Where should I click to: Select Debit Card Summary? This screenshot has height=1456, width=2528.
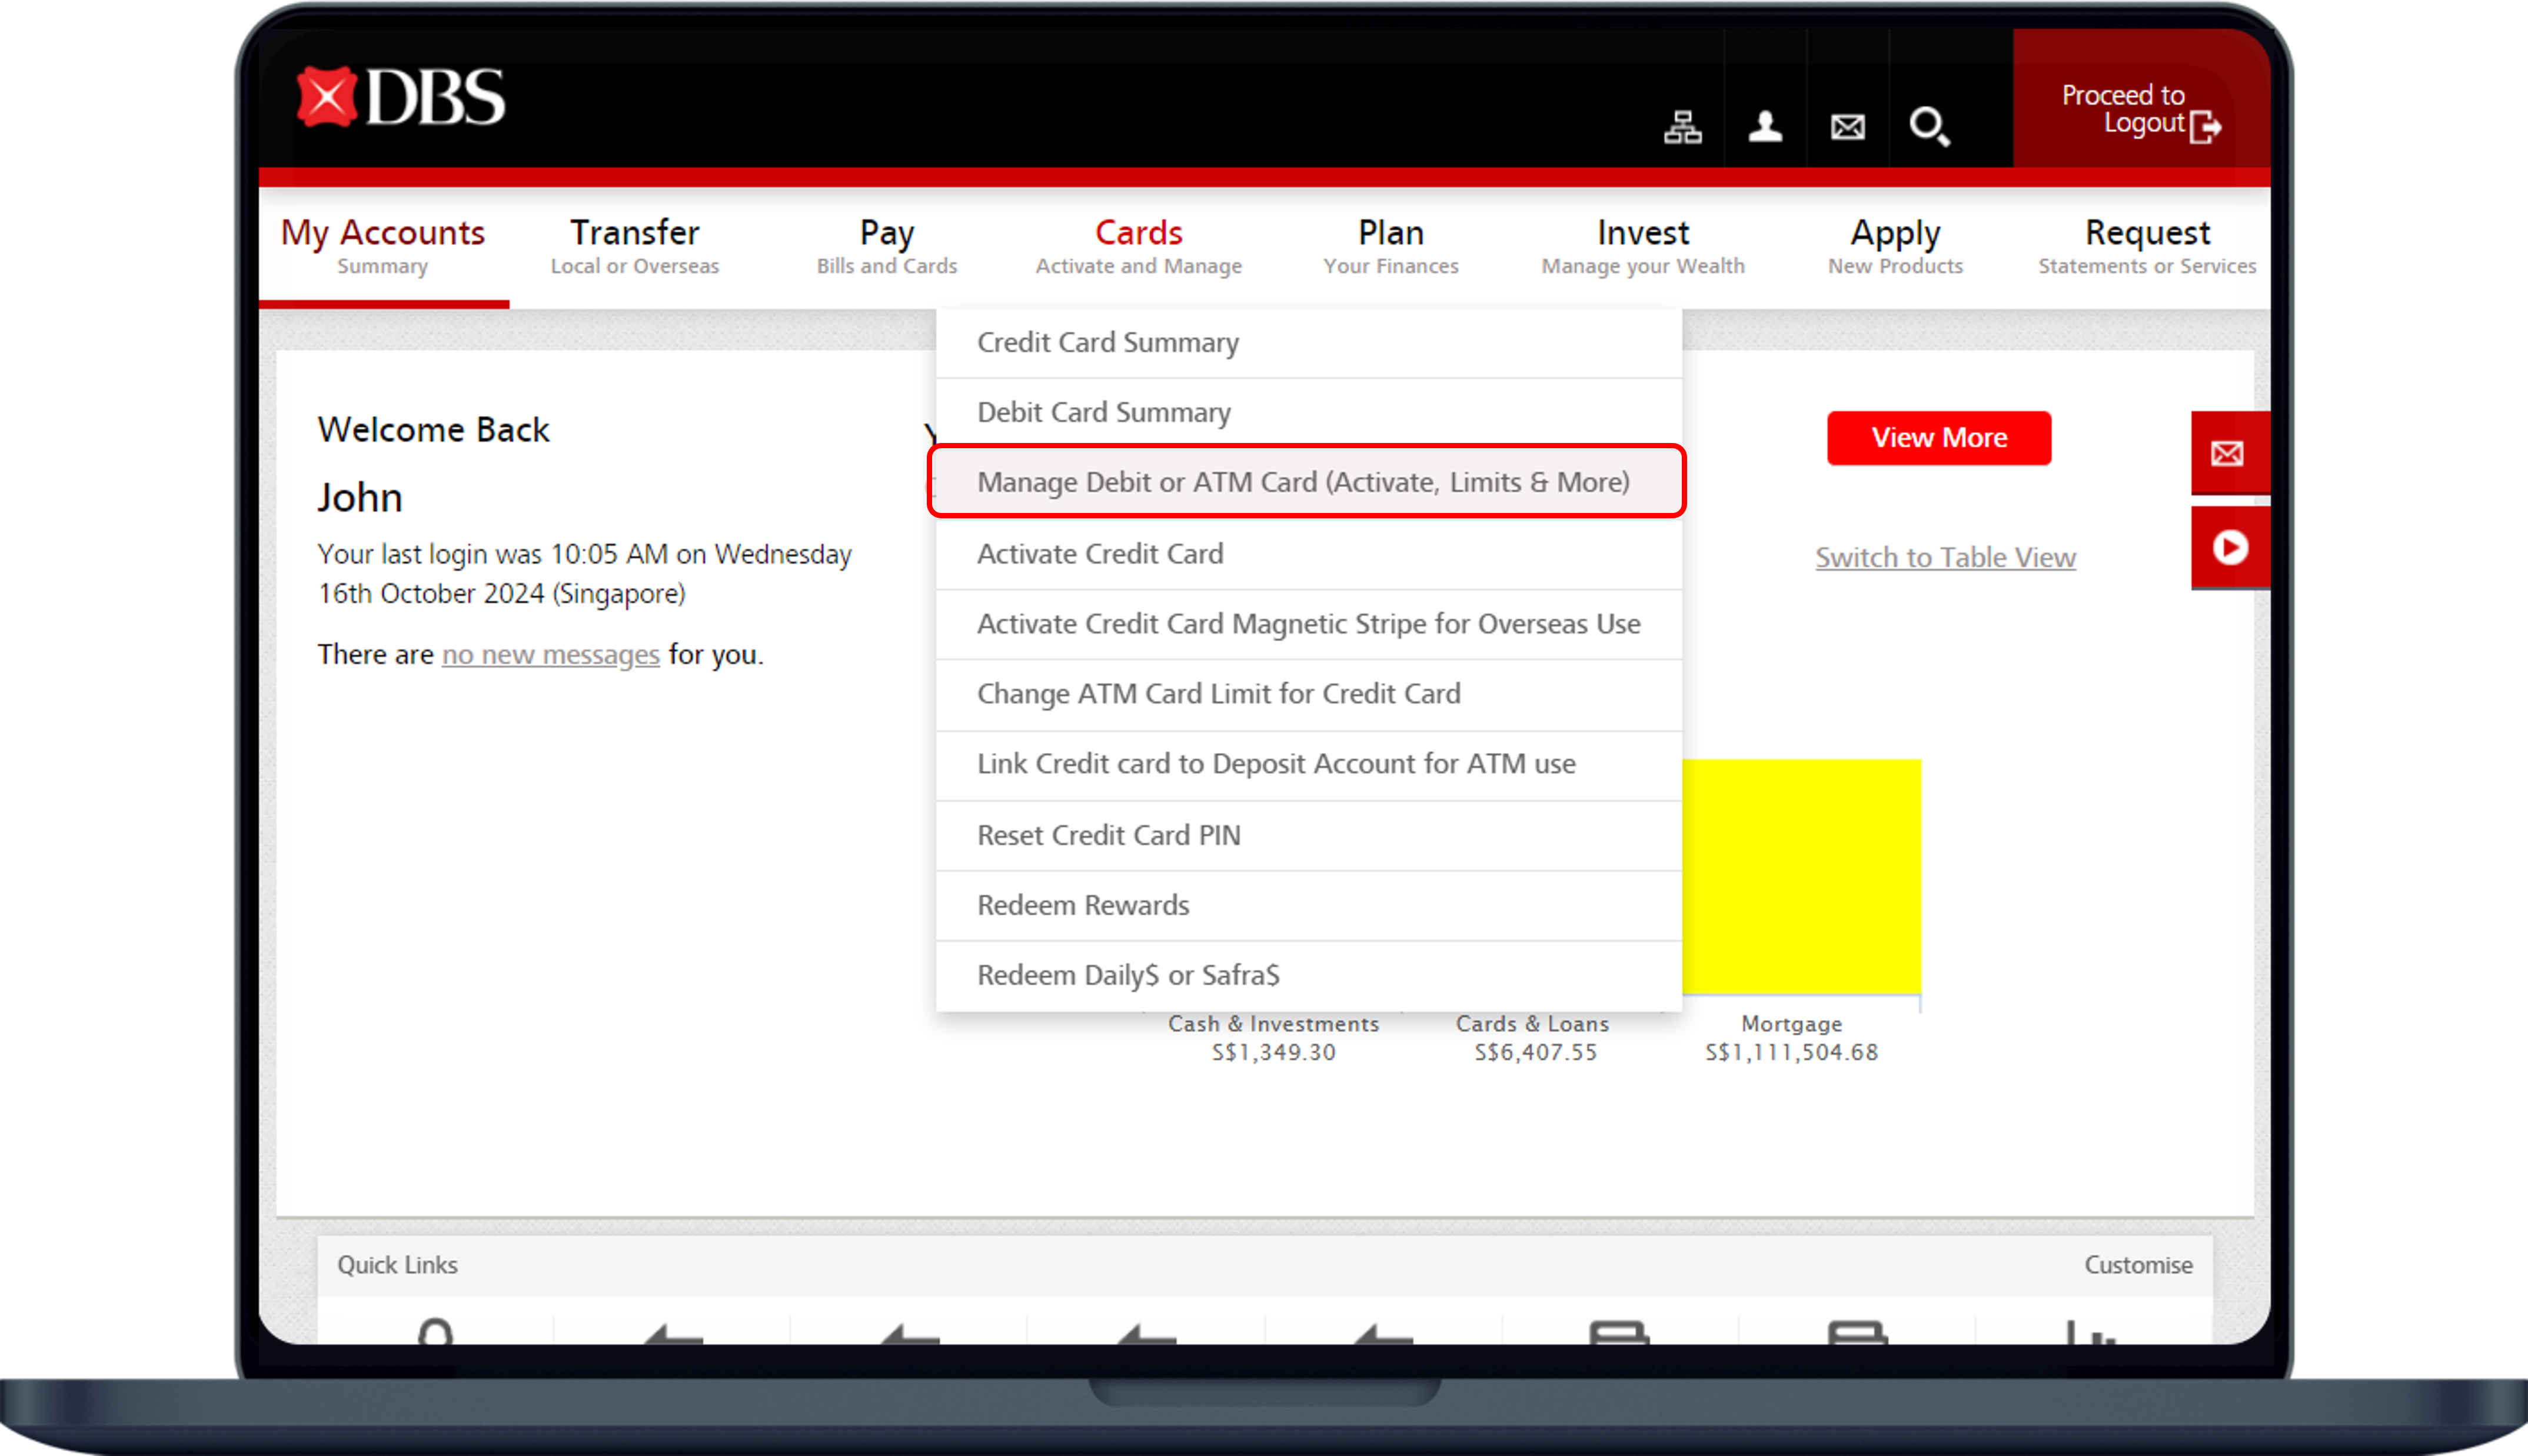click(1308, 413)
